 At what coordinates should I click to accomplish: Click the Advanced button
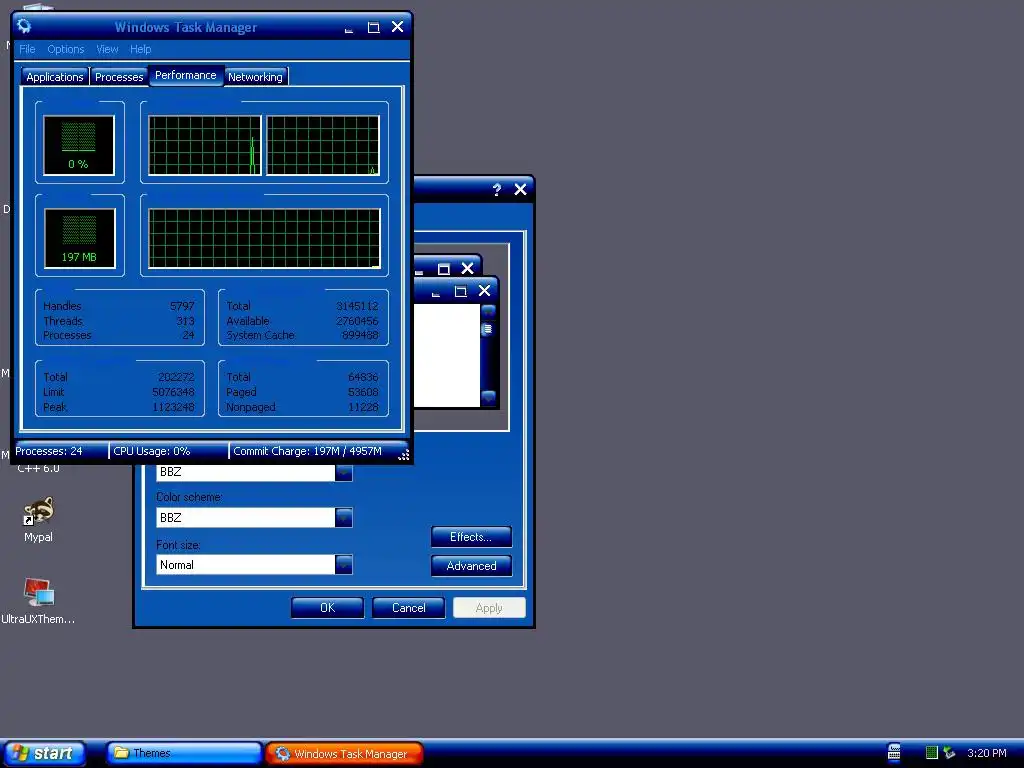(471, 566)
